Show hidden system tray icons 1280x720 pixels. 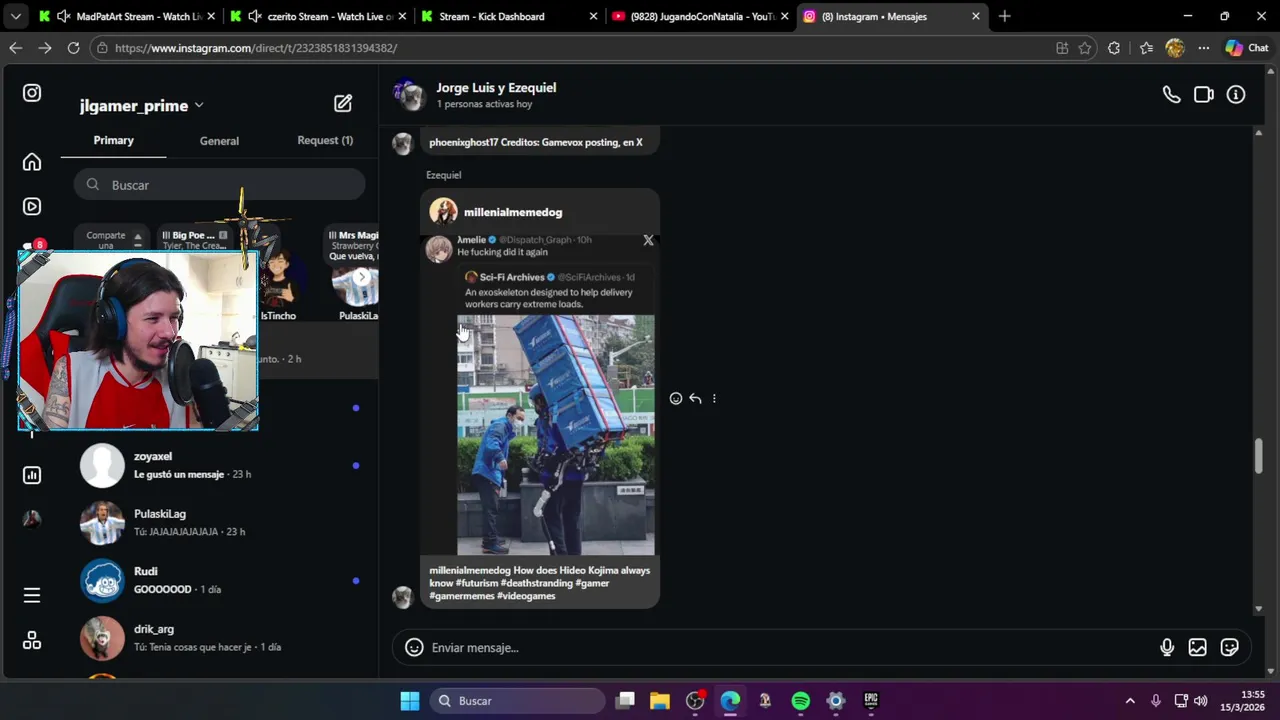1130,701
